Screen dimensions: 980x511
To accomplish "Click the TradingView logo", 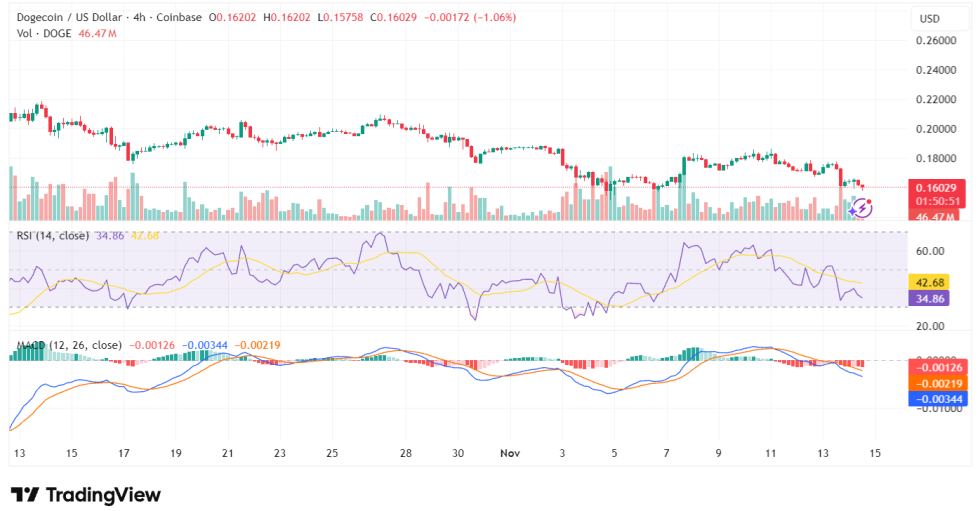I will click(85, 494).
